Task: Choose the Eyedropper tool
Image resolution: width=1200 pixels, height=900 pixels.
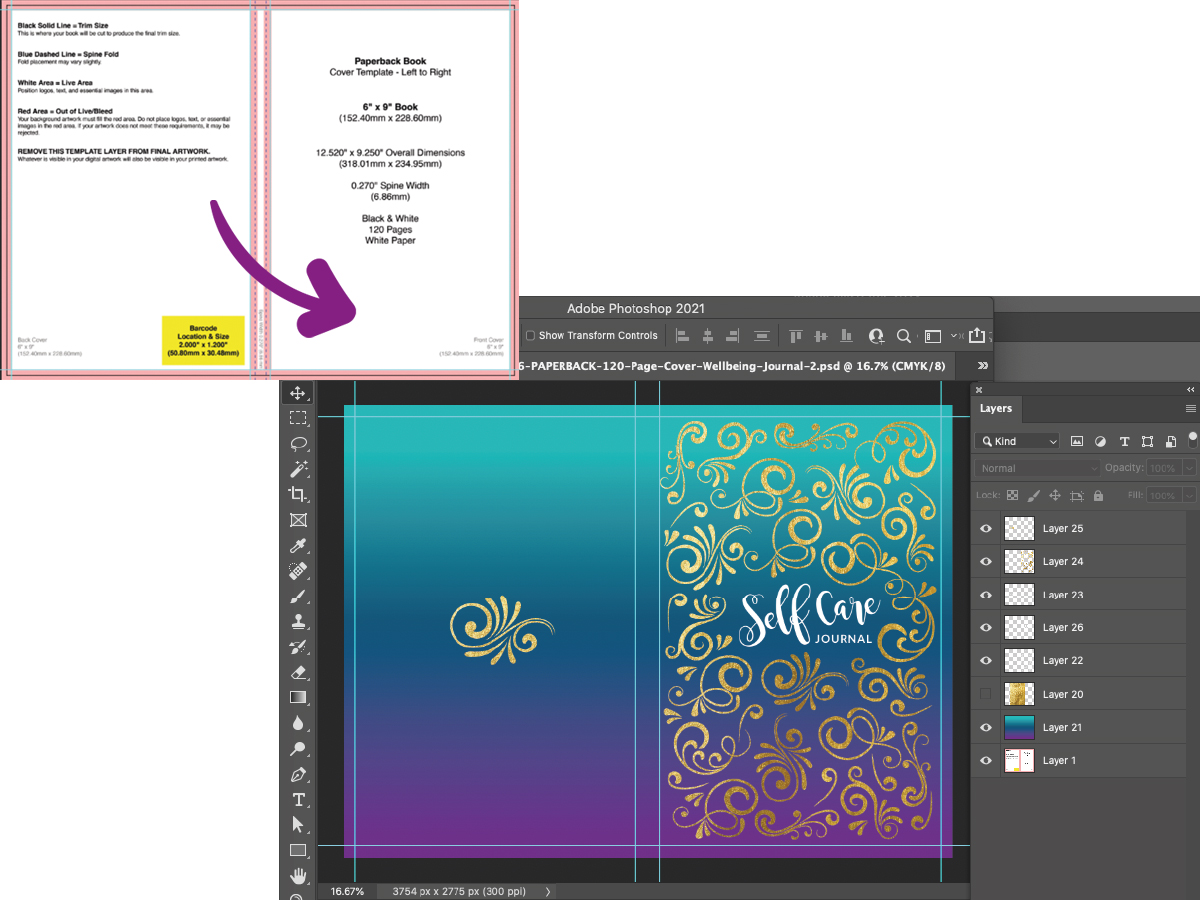Action: tap(298, 546)
